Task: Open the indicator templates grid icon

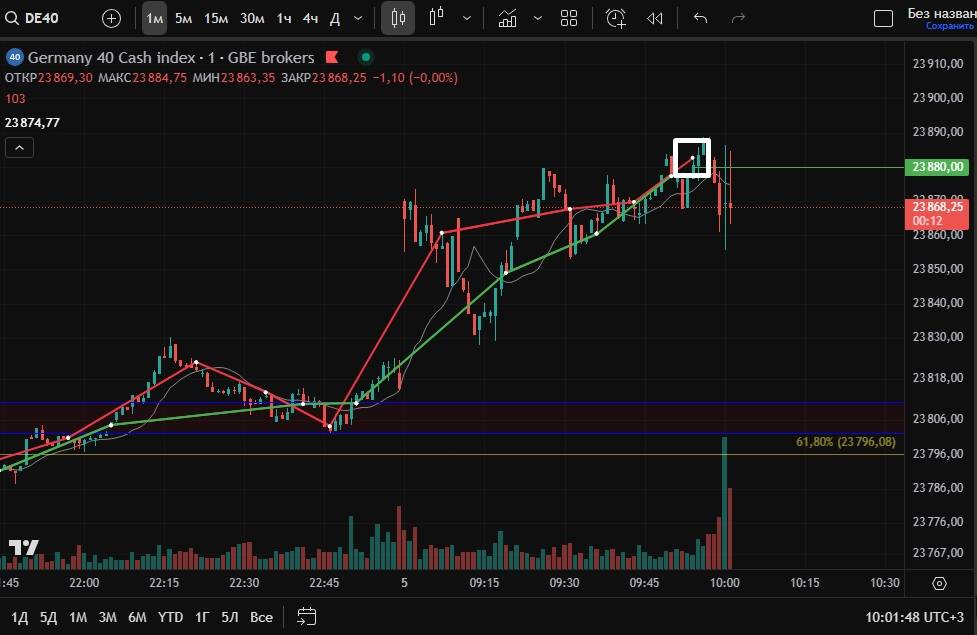Action: click(569, 18)
